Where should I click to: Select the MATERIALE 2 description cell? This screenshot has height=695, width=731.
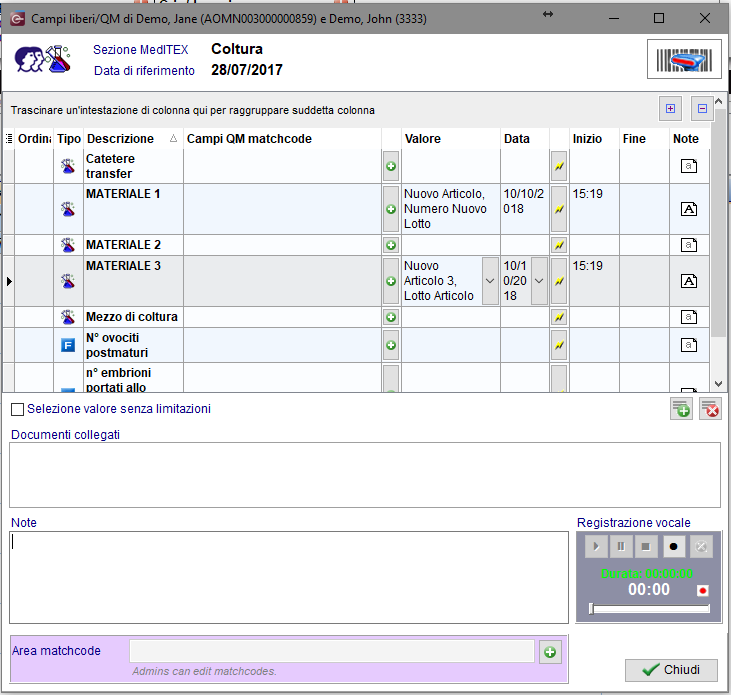coord(133,245)
